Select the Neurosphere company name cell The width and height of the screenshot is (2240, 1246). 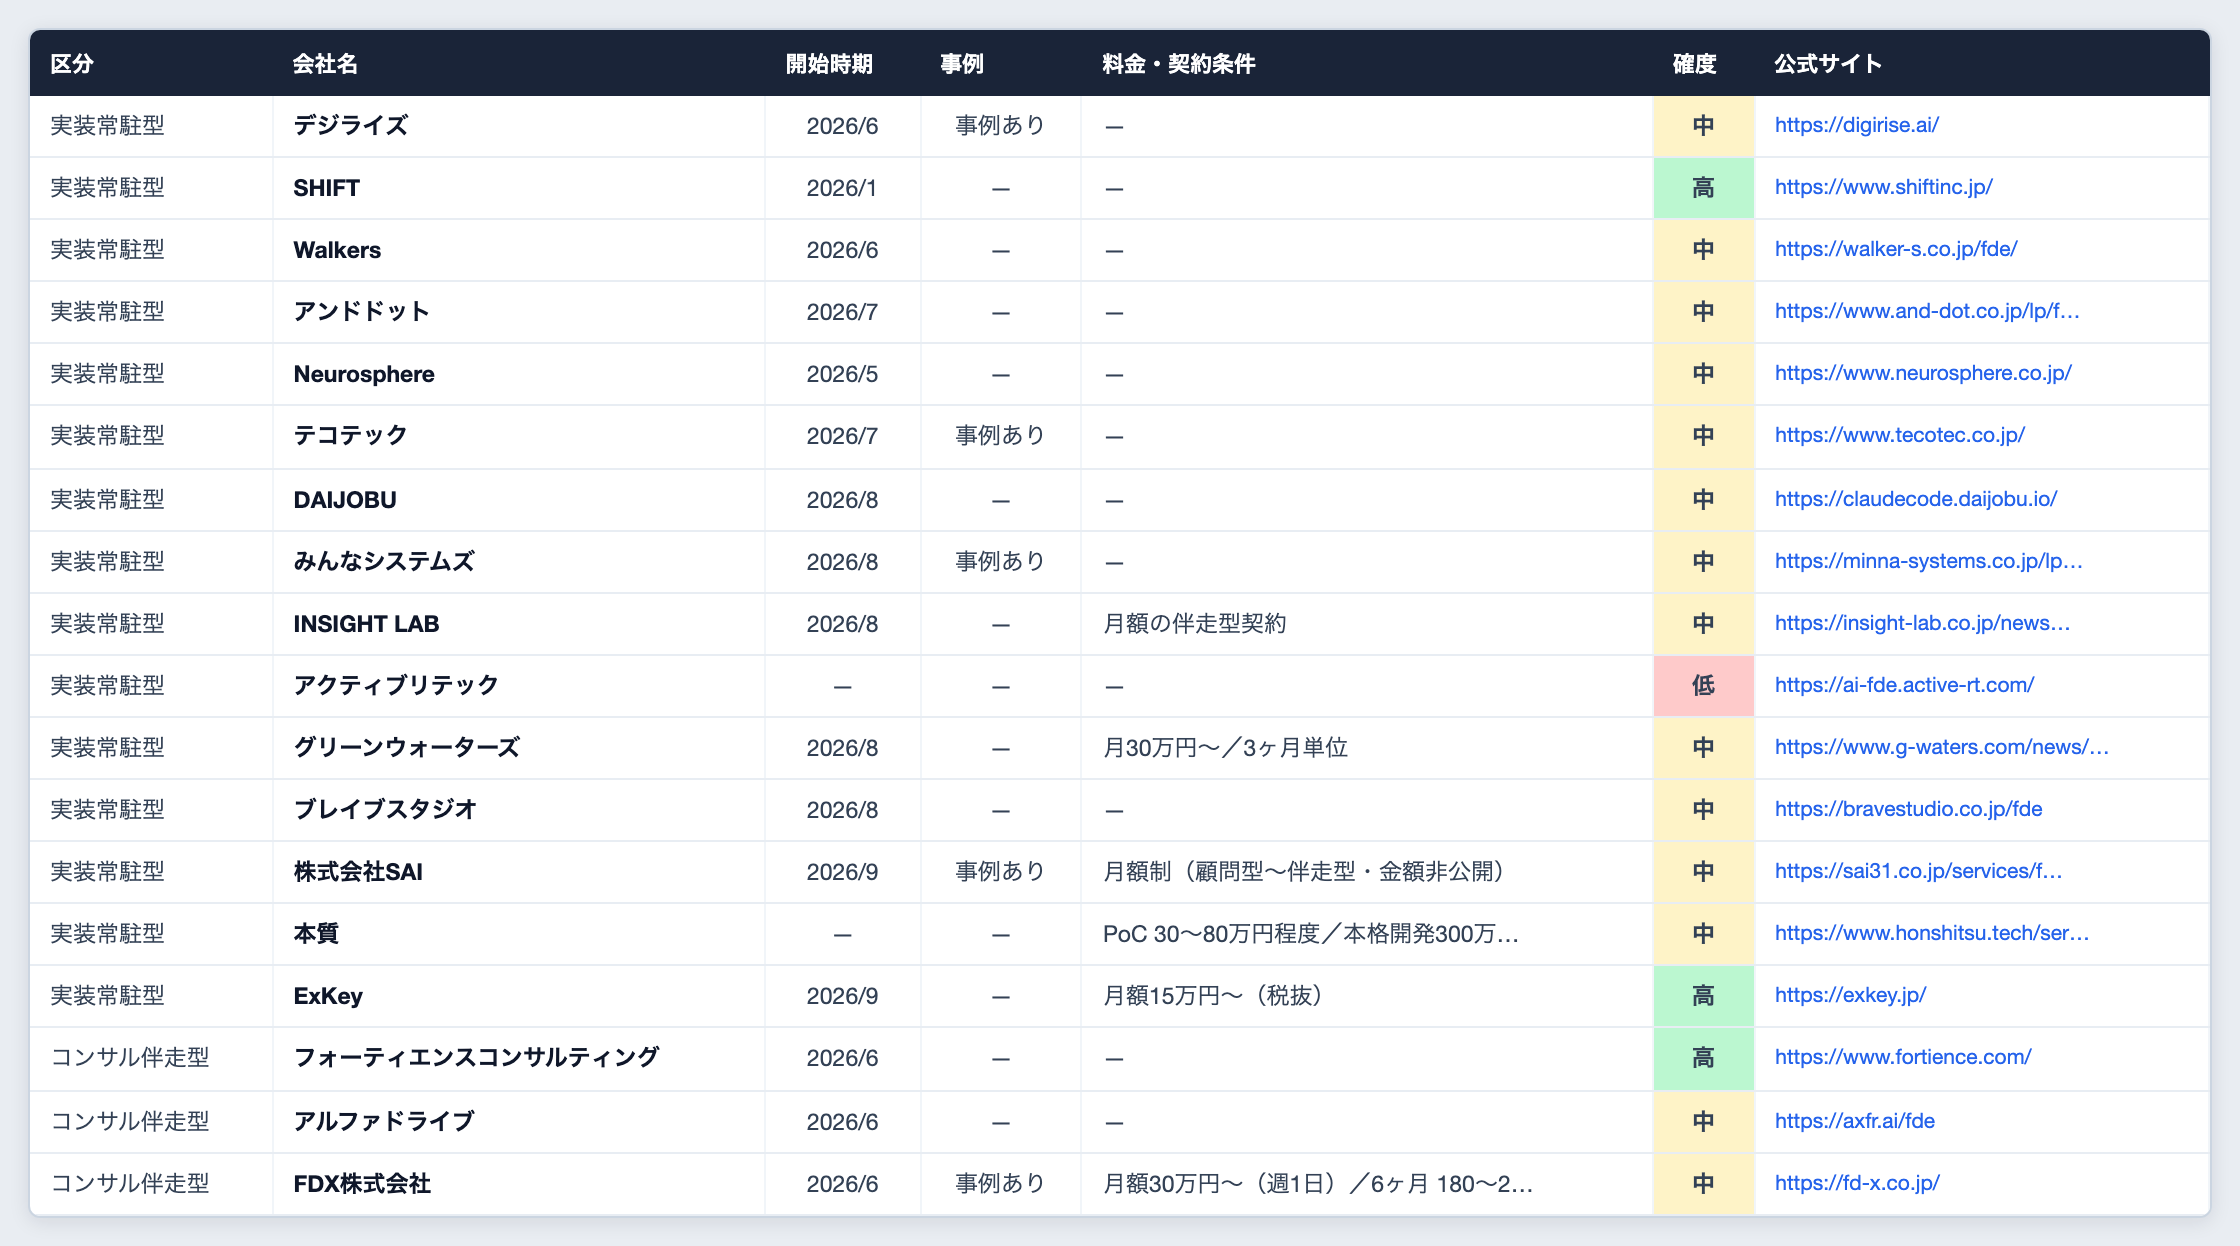click(x=519, y=374)
